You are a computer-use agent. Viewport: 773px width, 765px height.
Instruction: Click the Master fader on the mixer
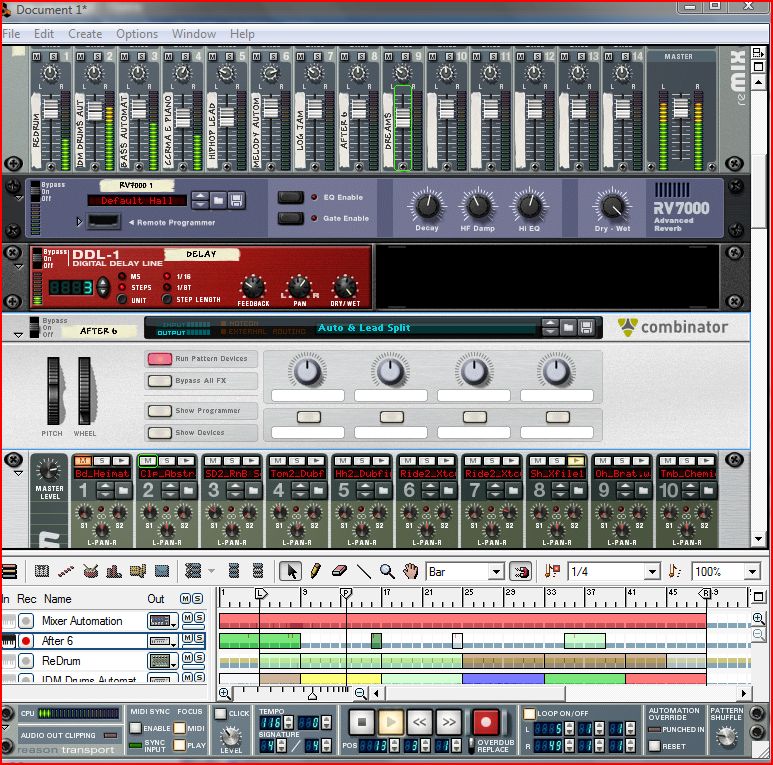680,107
